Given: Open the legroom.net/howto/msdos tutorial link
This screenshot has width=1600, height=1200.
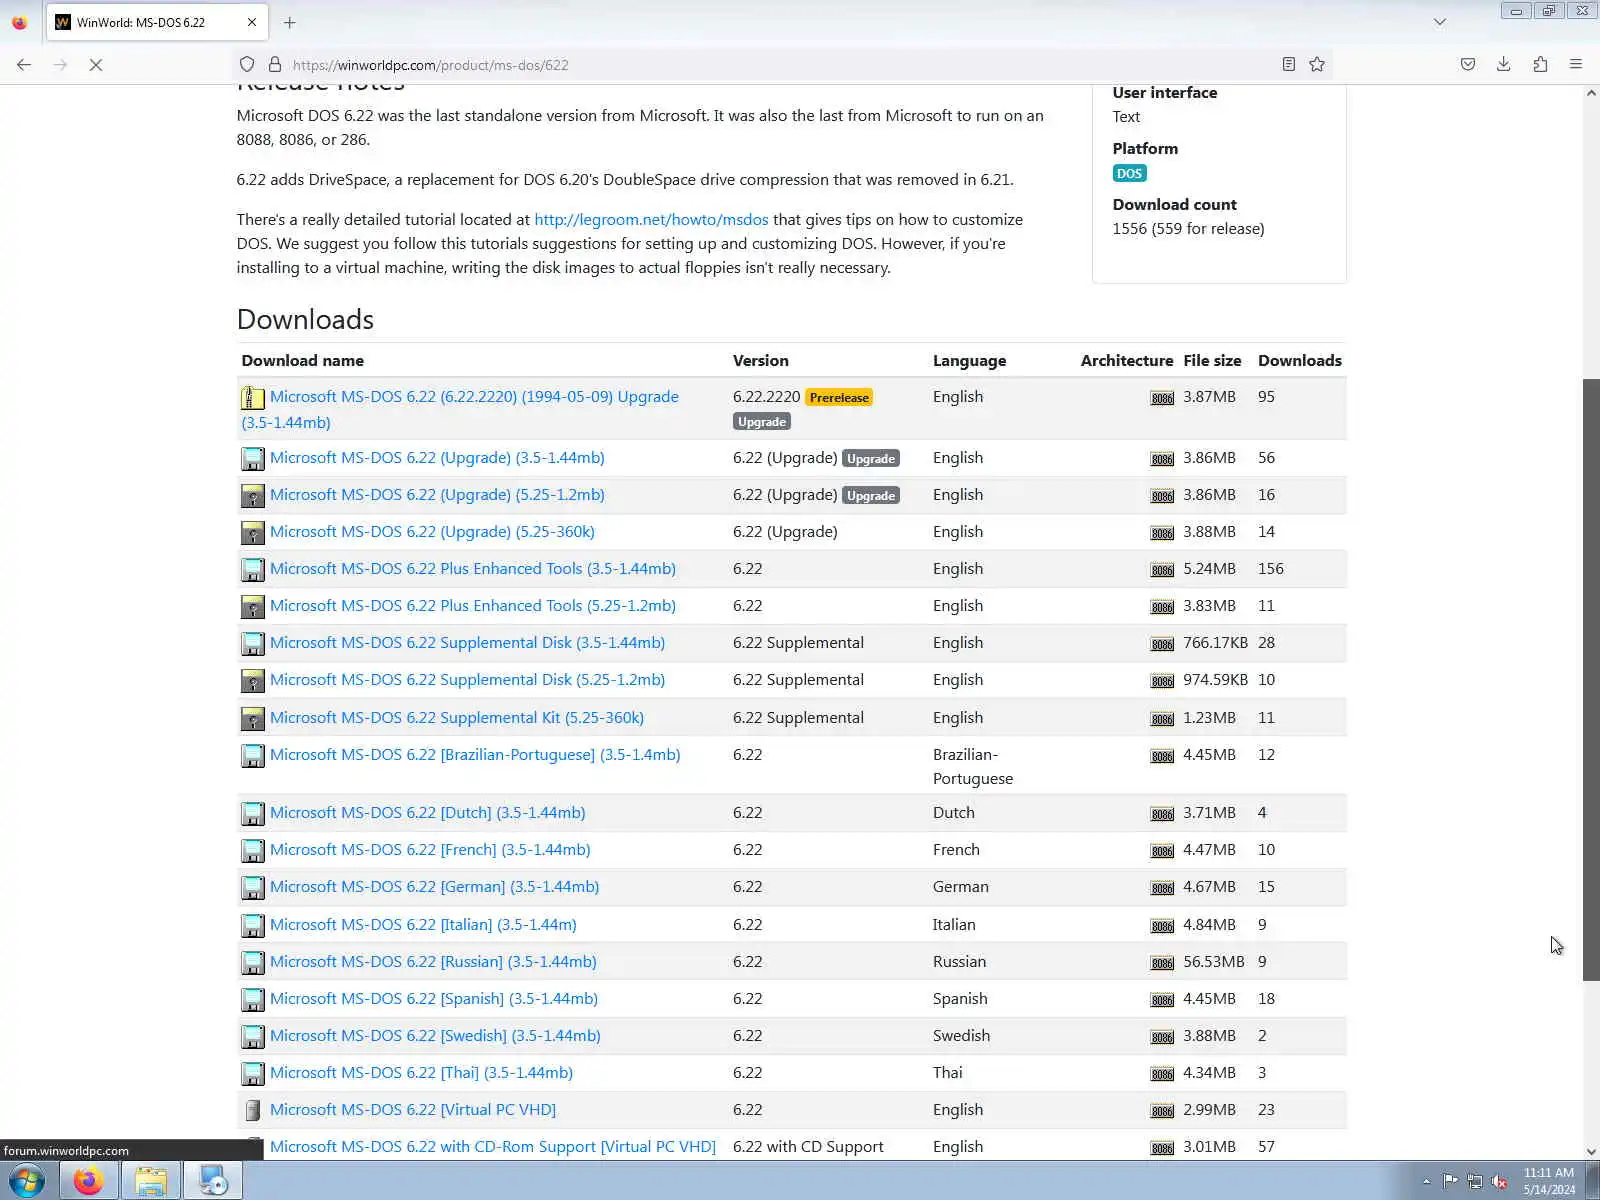Looking at the screenshot, I should (x=651, y=219).
